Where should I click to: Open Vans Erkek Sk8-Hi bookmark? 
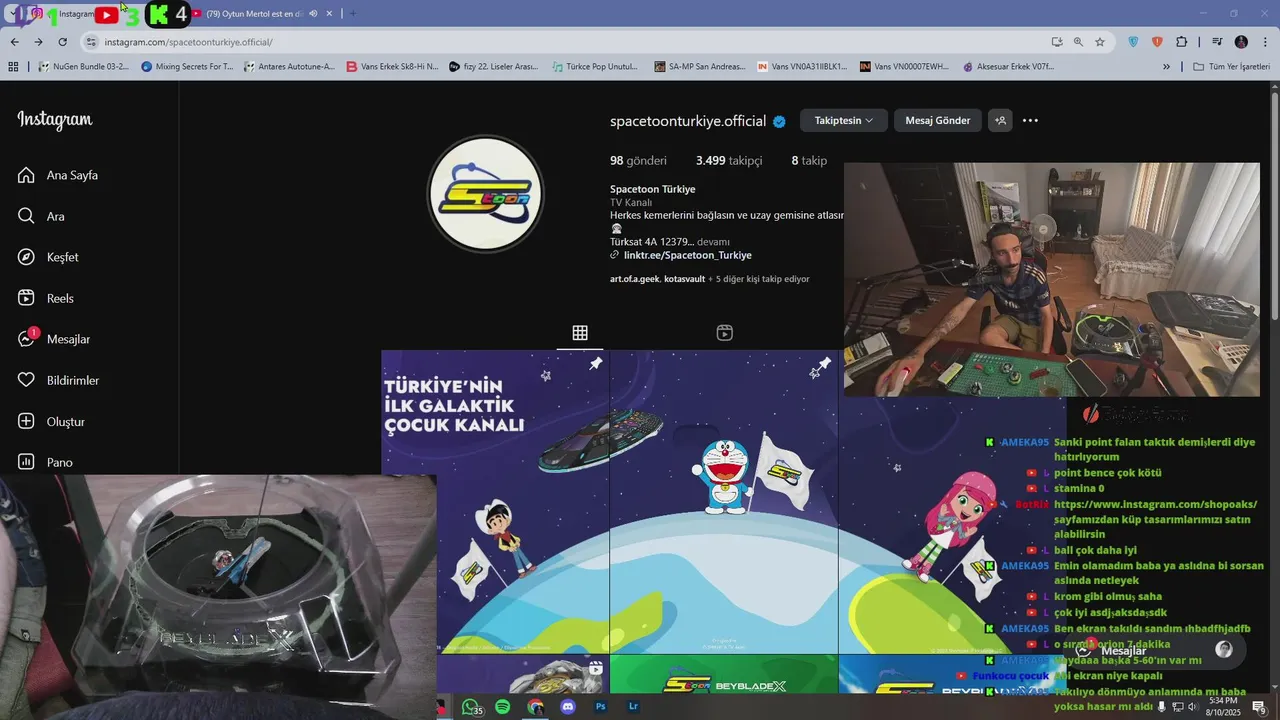[392, 67]
